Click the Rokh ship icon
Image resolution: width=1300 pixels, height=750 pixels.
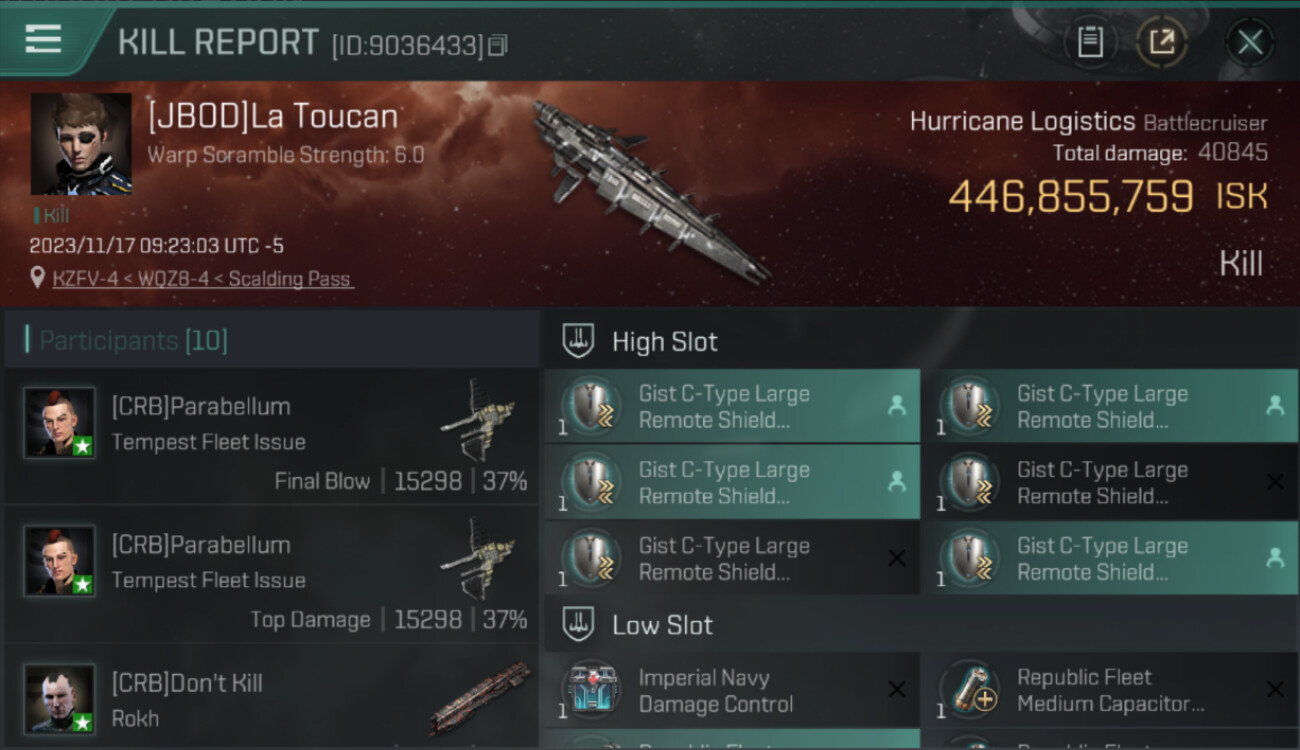click(481, 698)
